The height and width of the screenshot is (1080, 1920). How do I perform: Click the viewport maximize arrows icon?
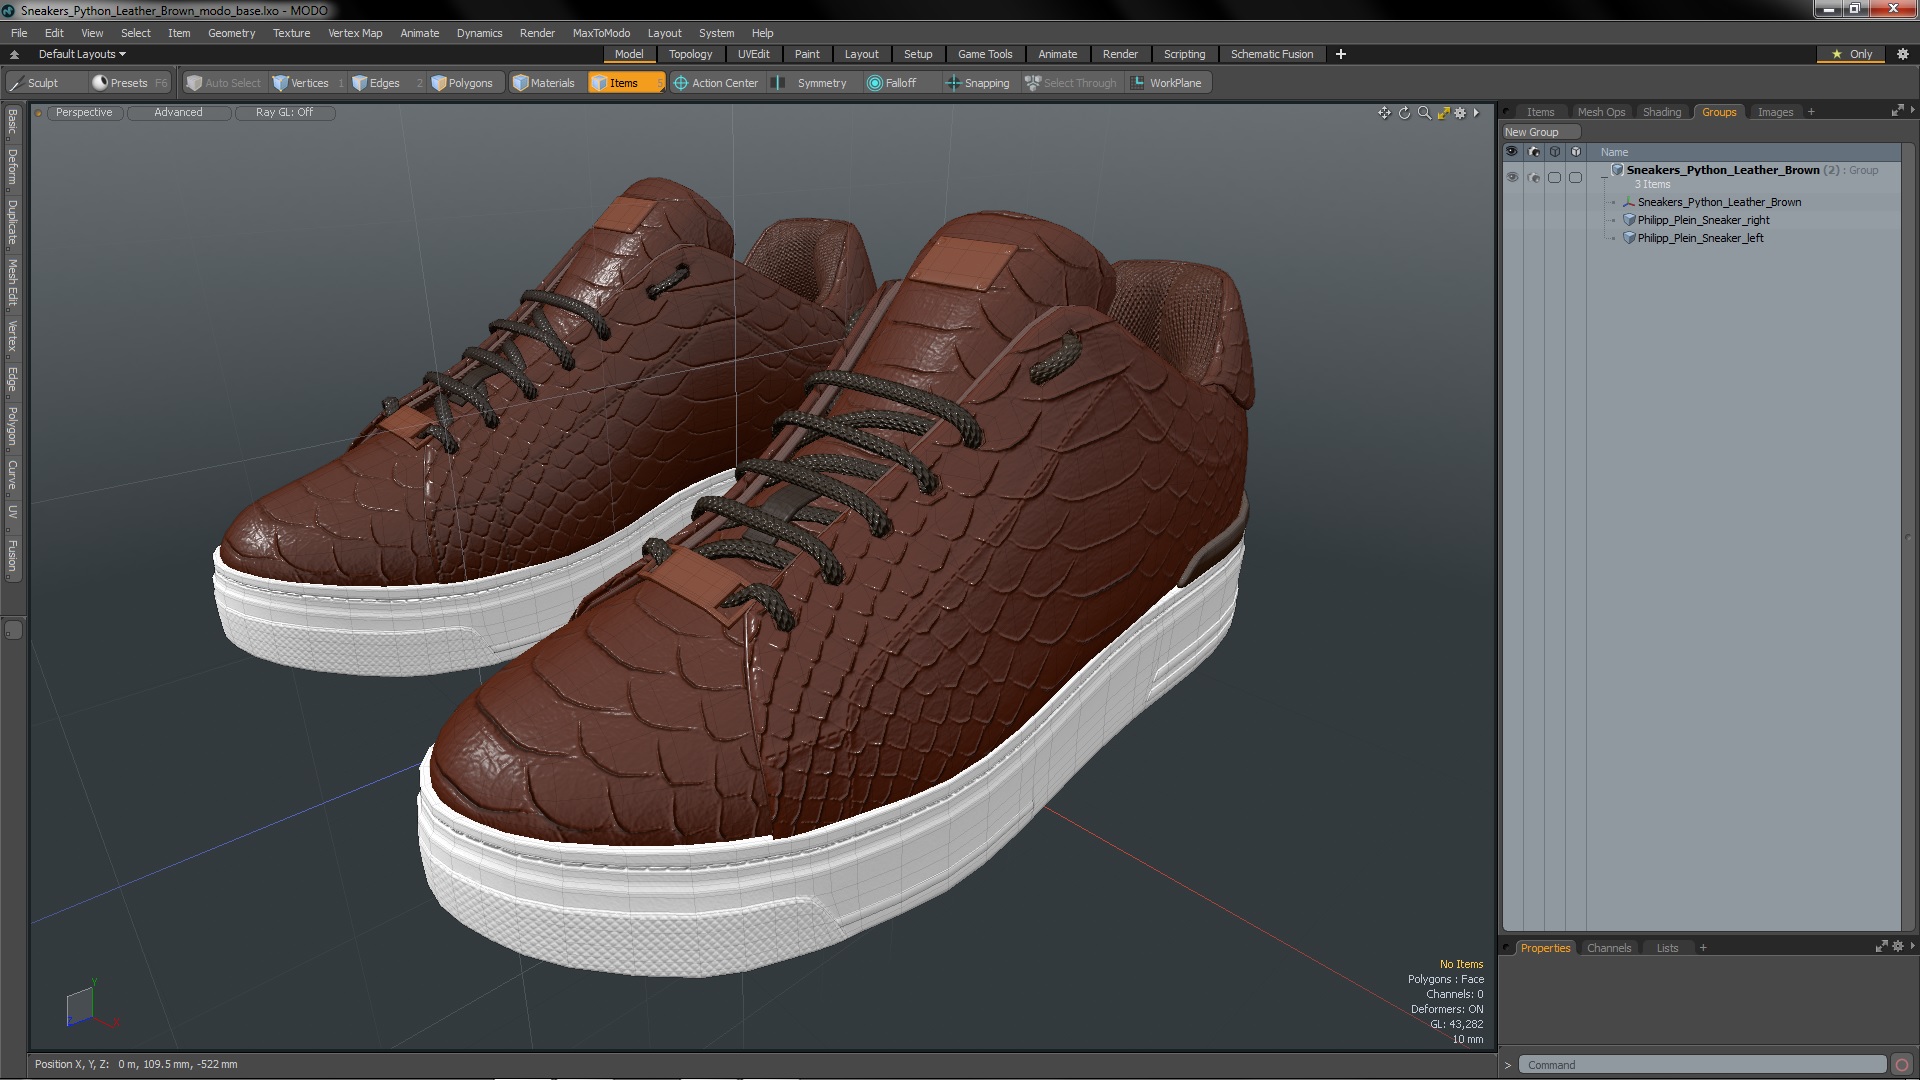[x=1443, y=113]
